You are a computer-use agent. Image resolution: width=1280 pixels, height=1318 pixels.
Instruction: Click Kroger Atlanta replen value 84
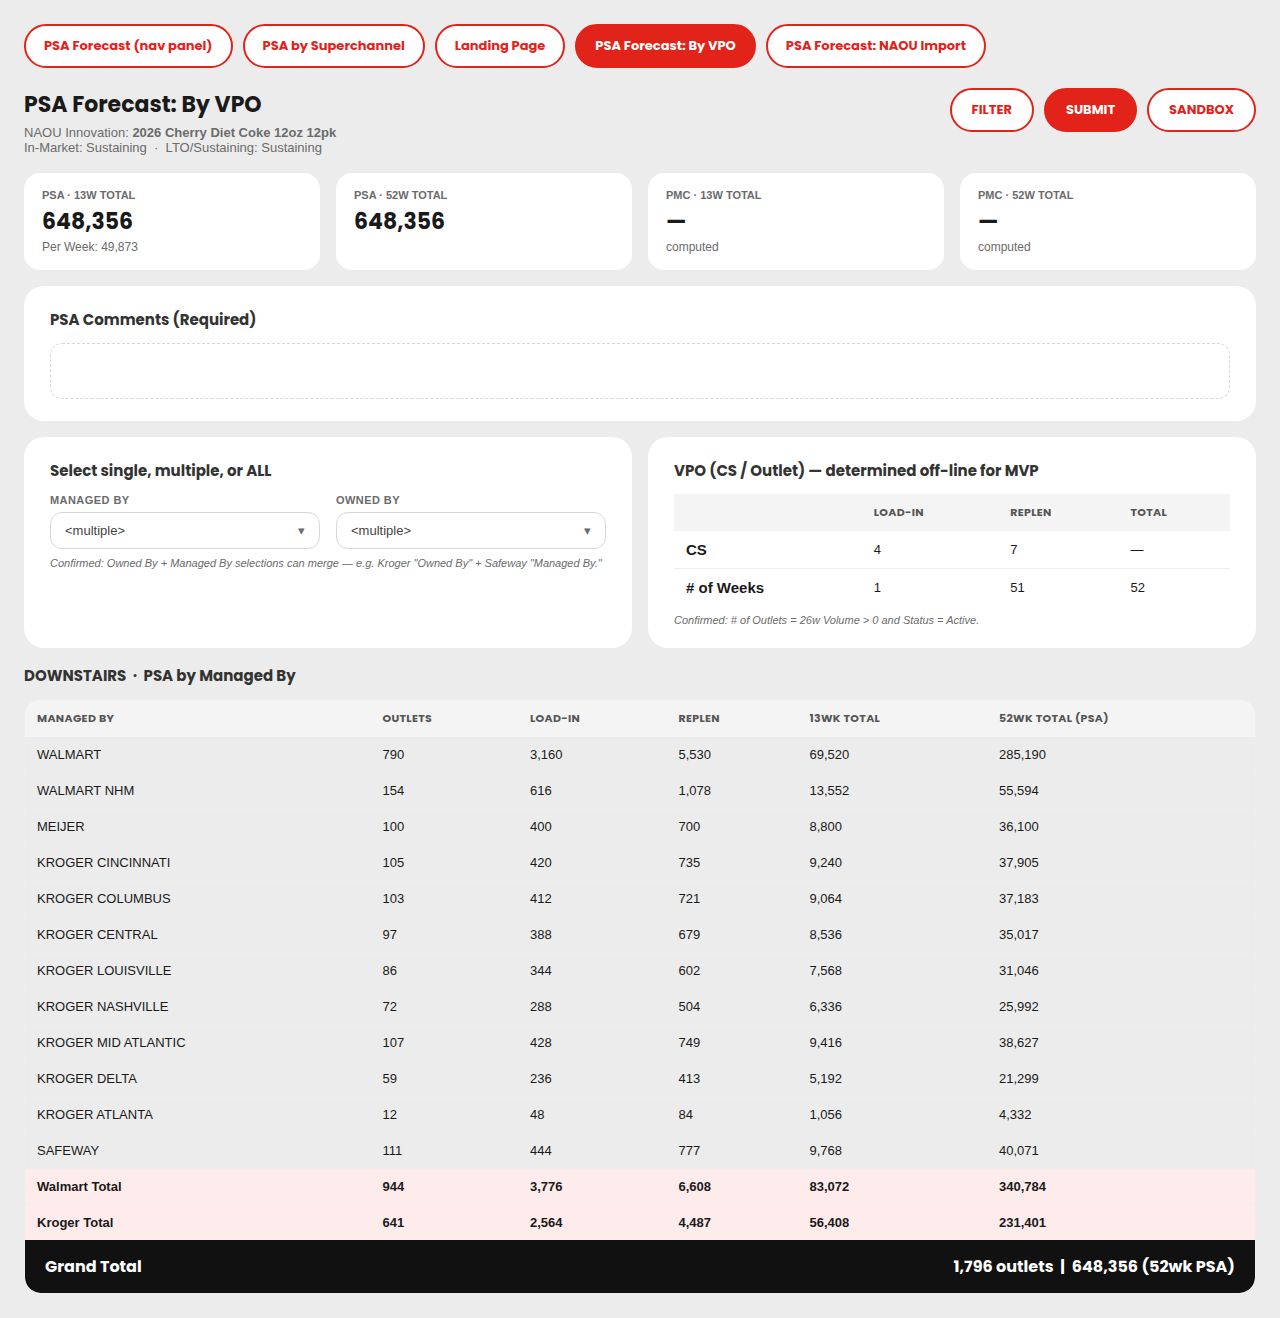click(685, 1115)
